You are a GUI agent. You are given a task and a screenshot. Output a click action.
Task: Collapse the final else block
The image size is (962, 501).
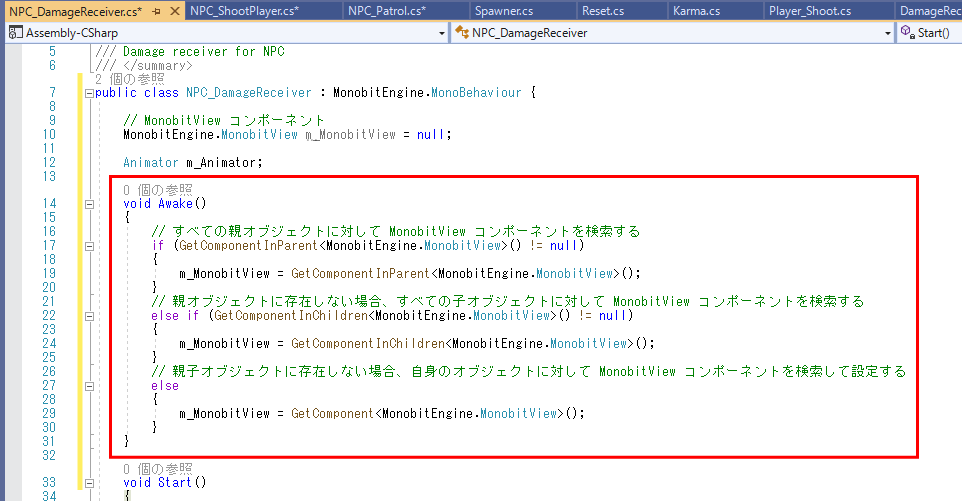[x=89, y=386]
